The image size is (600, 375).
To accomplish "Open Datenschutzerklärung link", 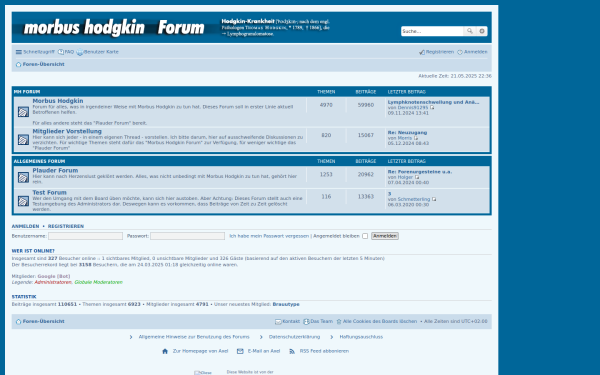I will coord(294,337).
